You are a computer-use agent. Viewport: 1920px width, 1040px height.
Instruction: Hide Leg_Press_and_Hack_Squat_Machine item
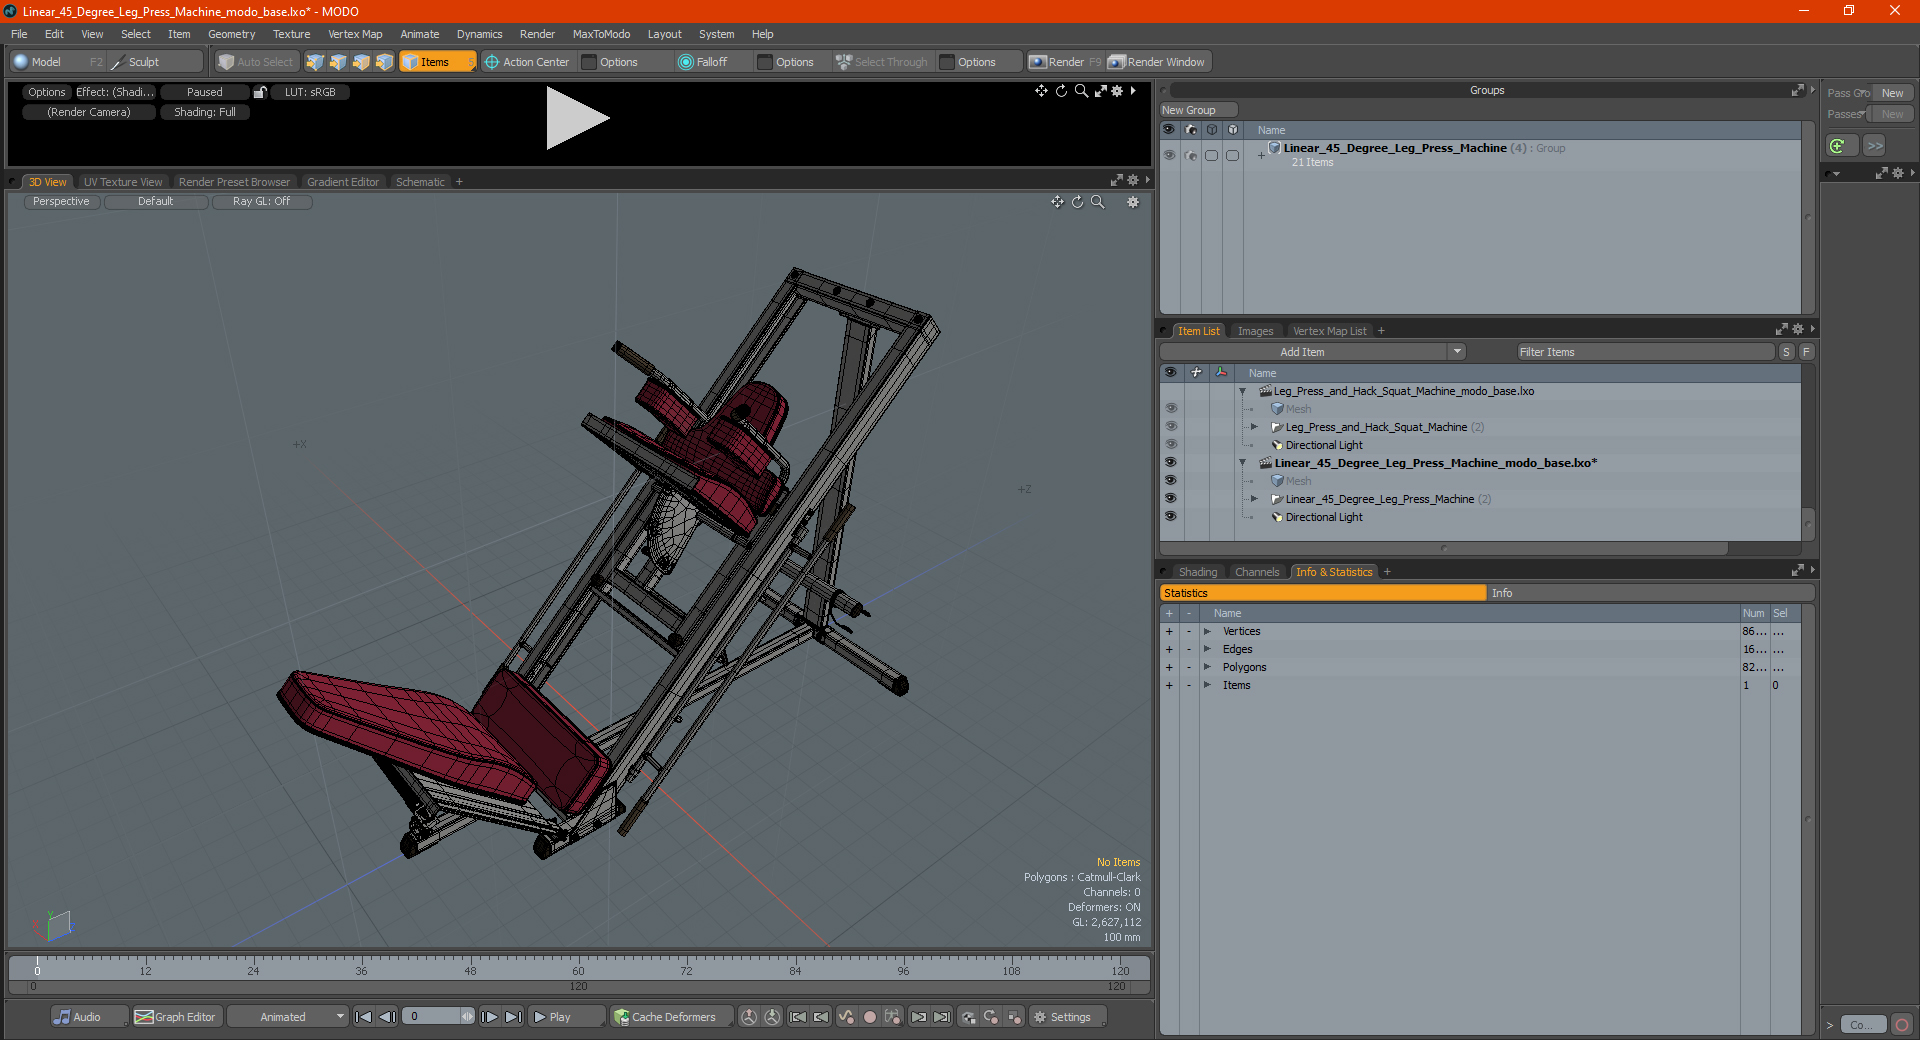[x=1171, y=427]
